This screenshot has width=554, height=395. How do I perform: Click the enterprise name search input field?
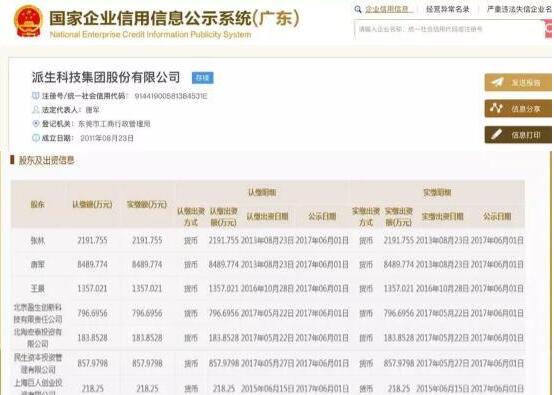pyautogui.click(x=449, y=29)
